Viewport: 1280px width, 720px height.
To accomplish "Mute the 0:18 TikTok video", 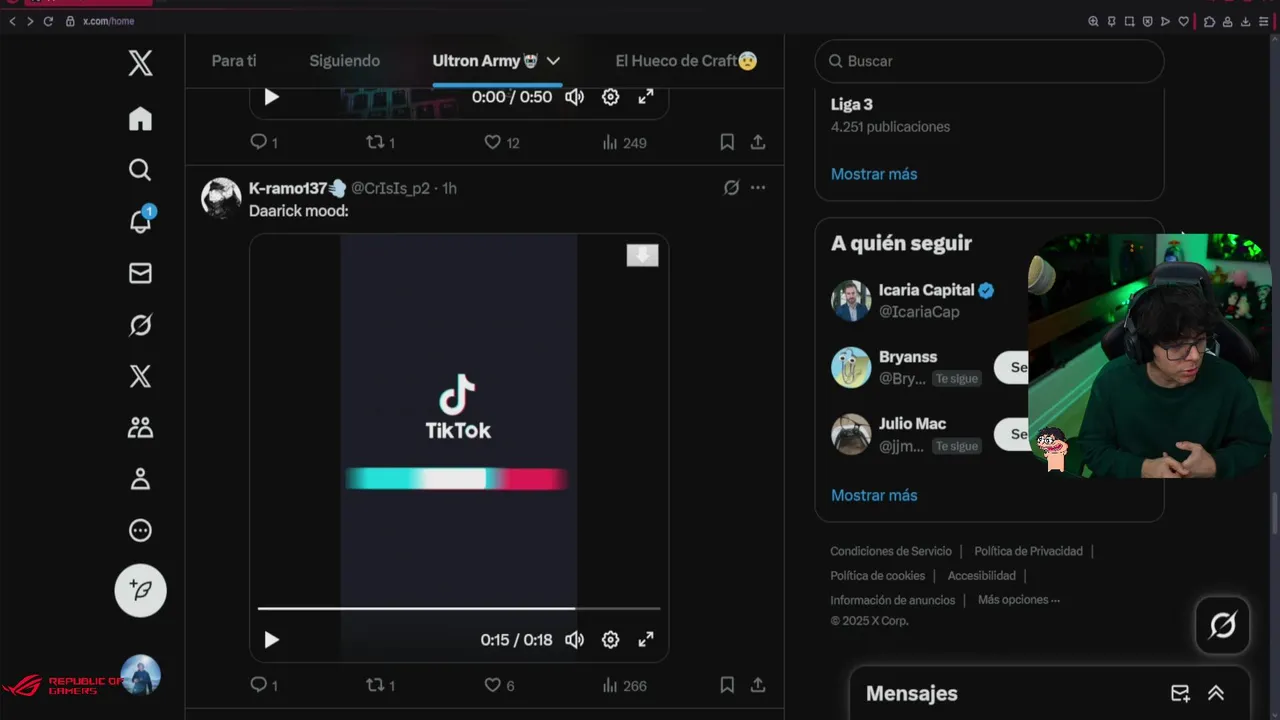I will tap(574, 640).
